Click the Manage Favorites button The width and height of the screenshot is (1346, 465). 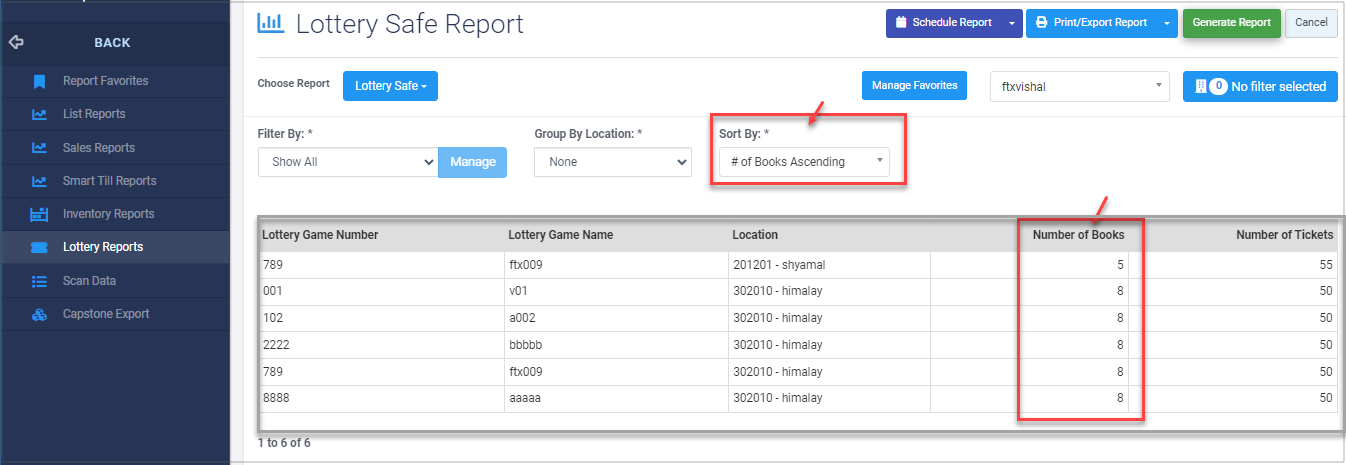click(914, 86)
